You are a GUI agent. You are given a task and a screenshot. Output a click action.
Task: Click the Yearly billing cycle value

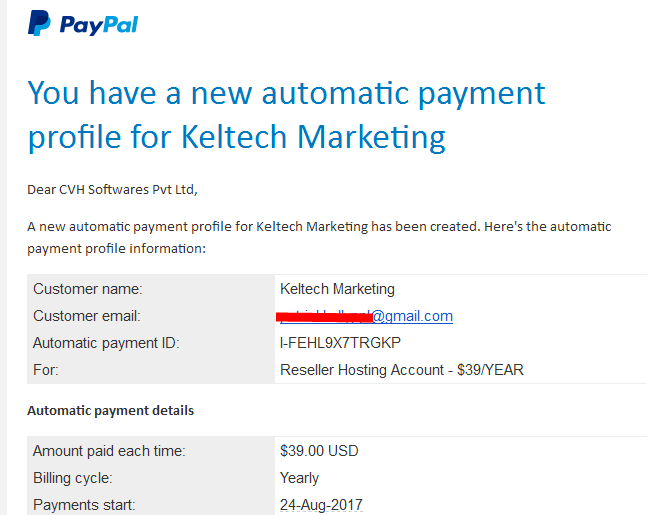tap(299, 478)
